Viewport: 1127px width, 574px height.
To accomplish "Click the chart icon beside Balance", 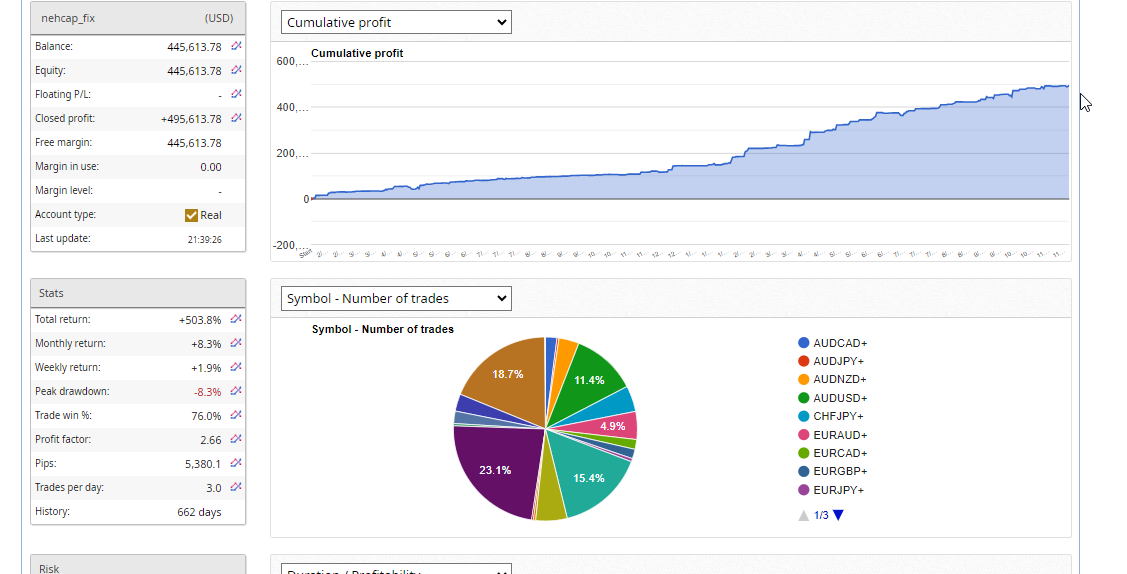I will (x=236, y=46).
